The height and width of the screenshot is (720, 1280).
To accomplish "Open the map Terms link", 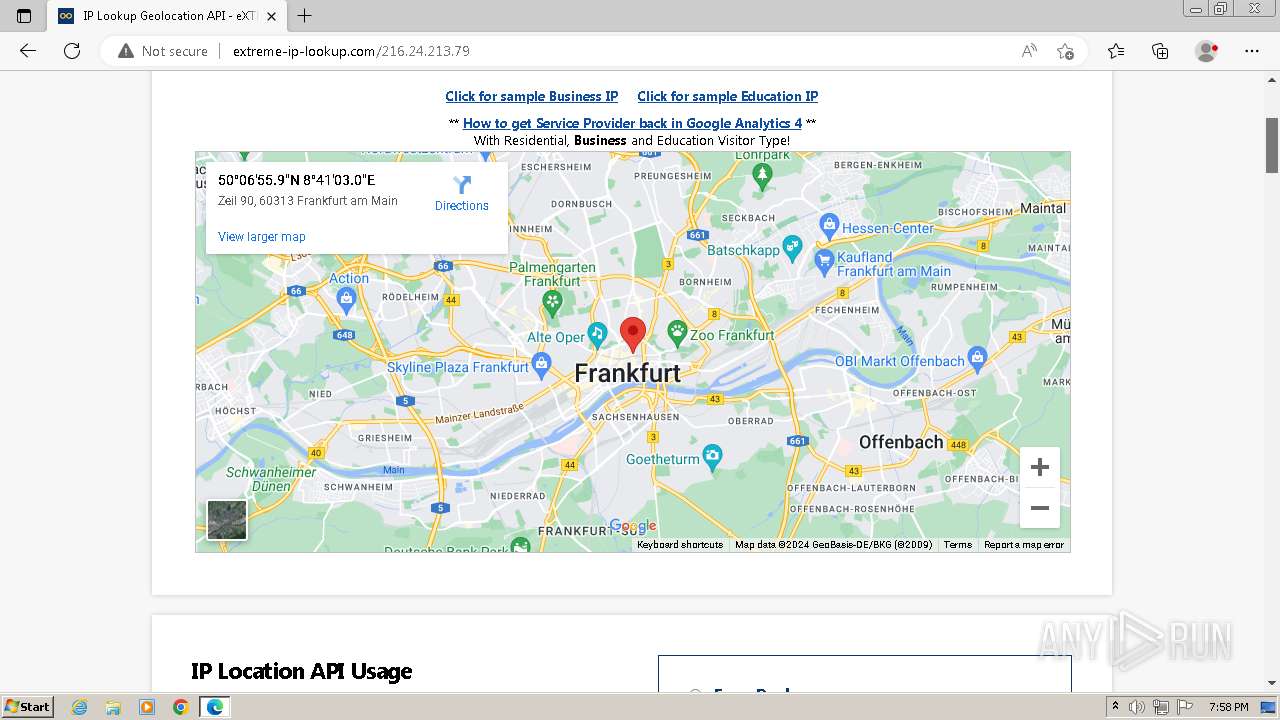I will (957, 545).
